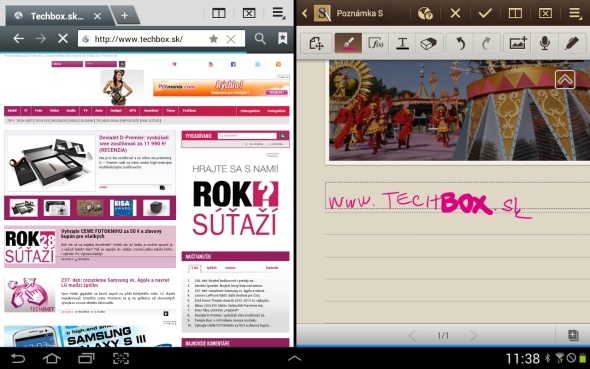
Task: Switch to pencil edit mode
Action: (572, 43)
